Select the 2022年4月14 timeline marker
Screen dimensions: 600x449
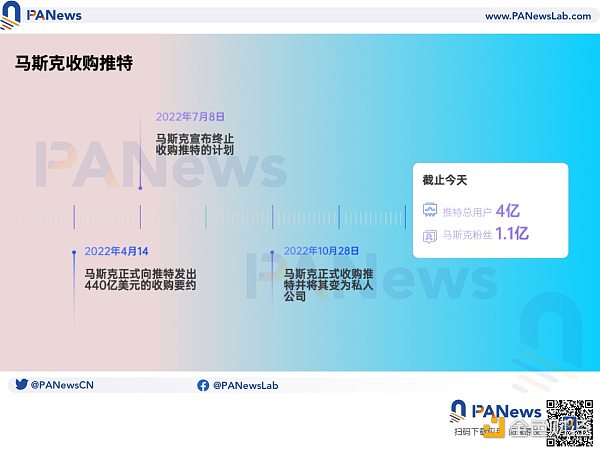tap(74, 251)
